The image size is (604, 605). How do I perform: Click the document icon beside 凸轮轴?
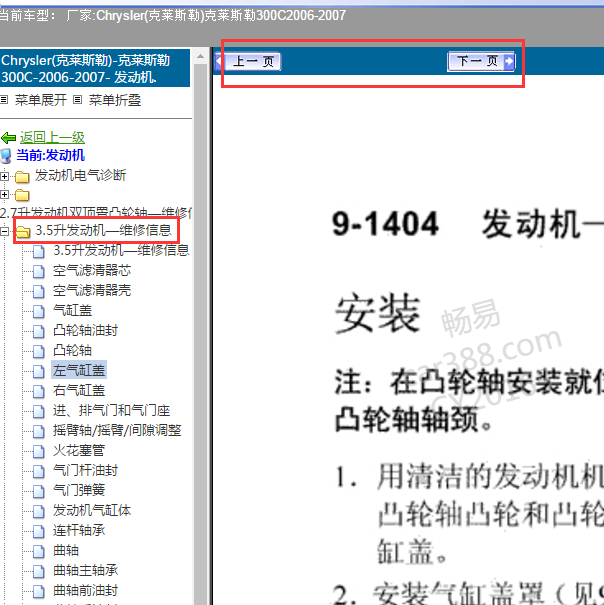click(x=39, y=352)
